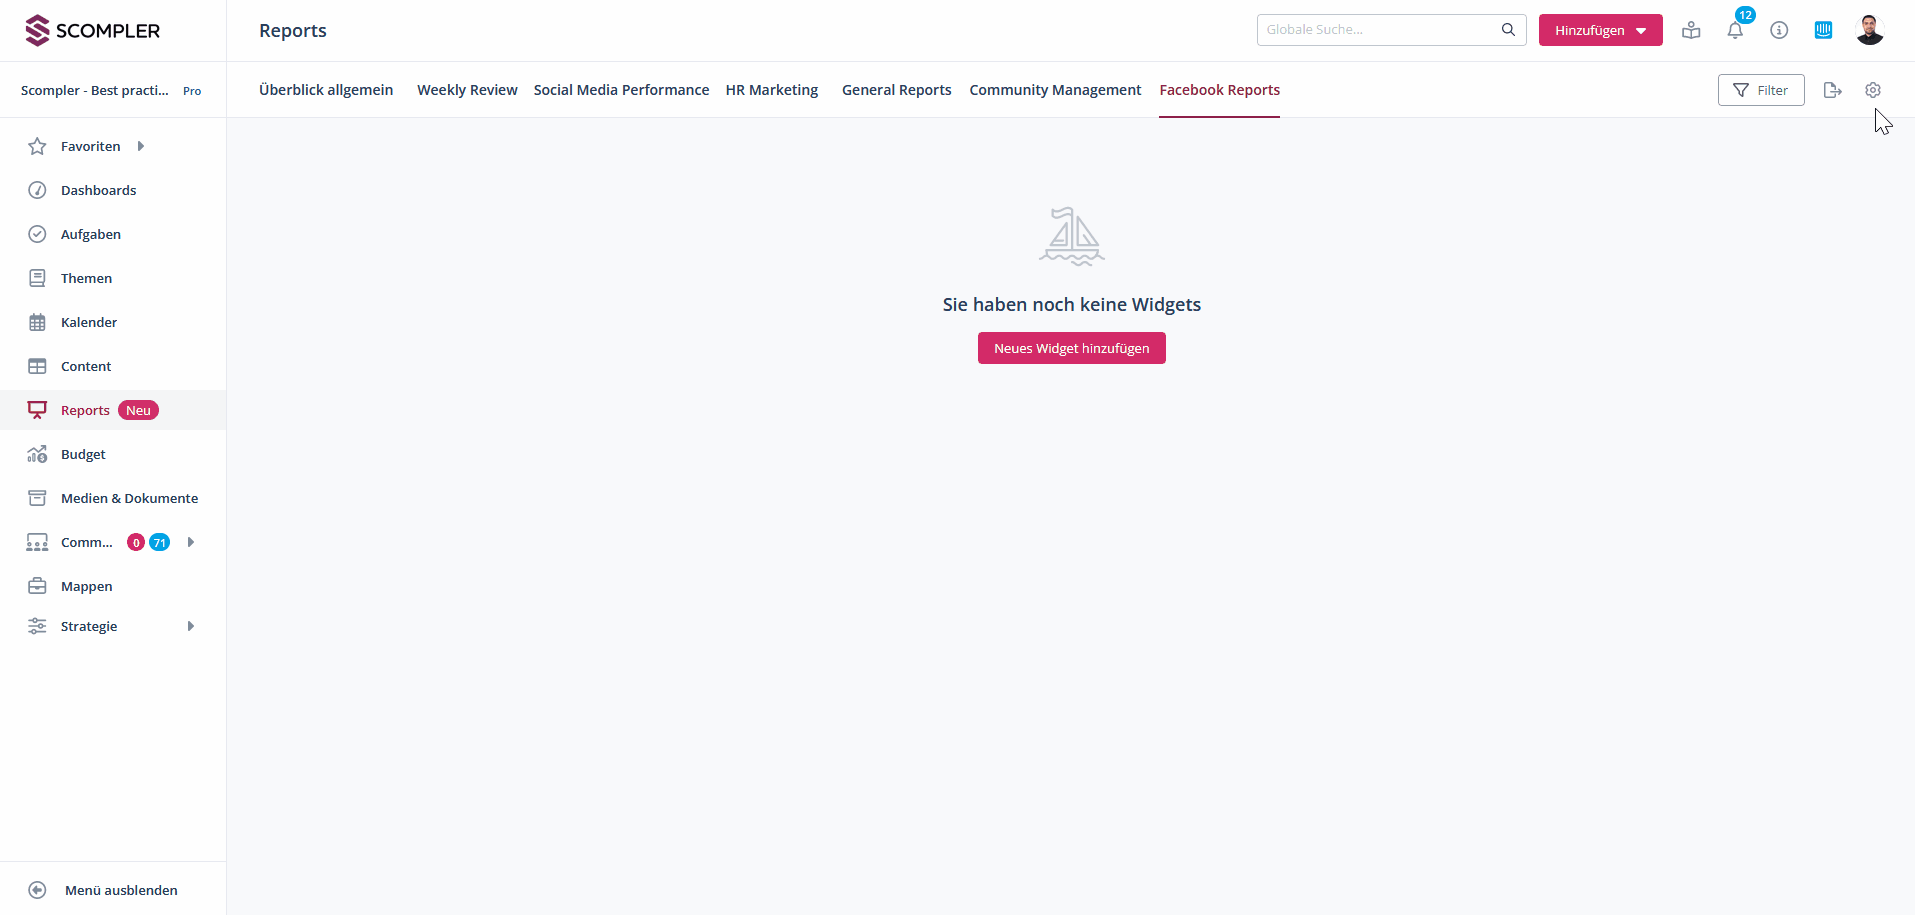Open the Hinzufügen dropdown button

(x=1600, y=30)
